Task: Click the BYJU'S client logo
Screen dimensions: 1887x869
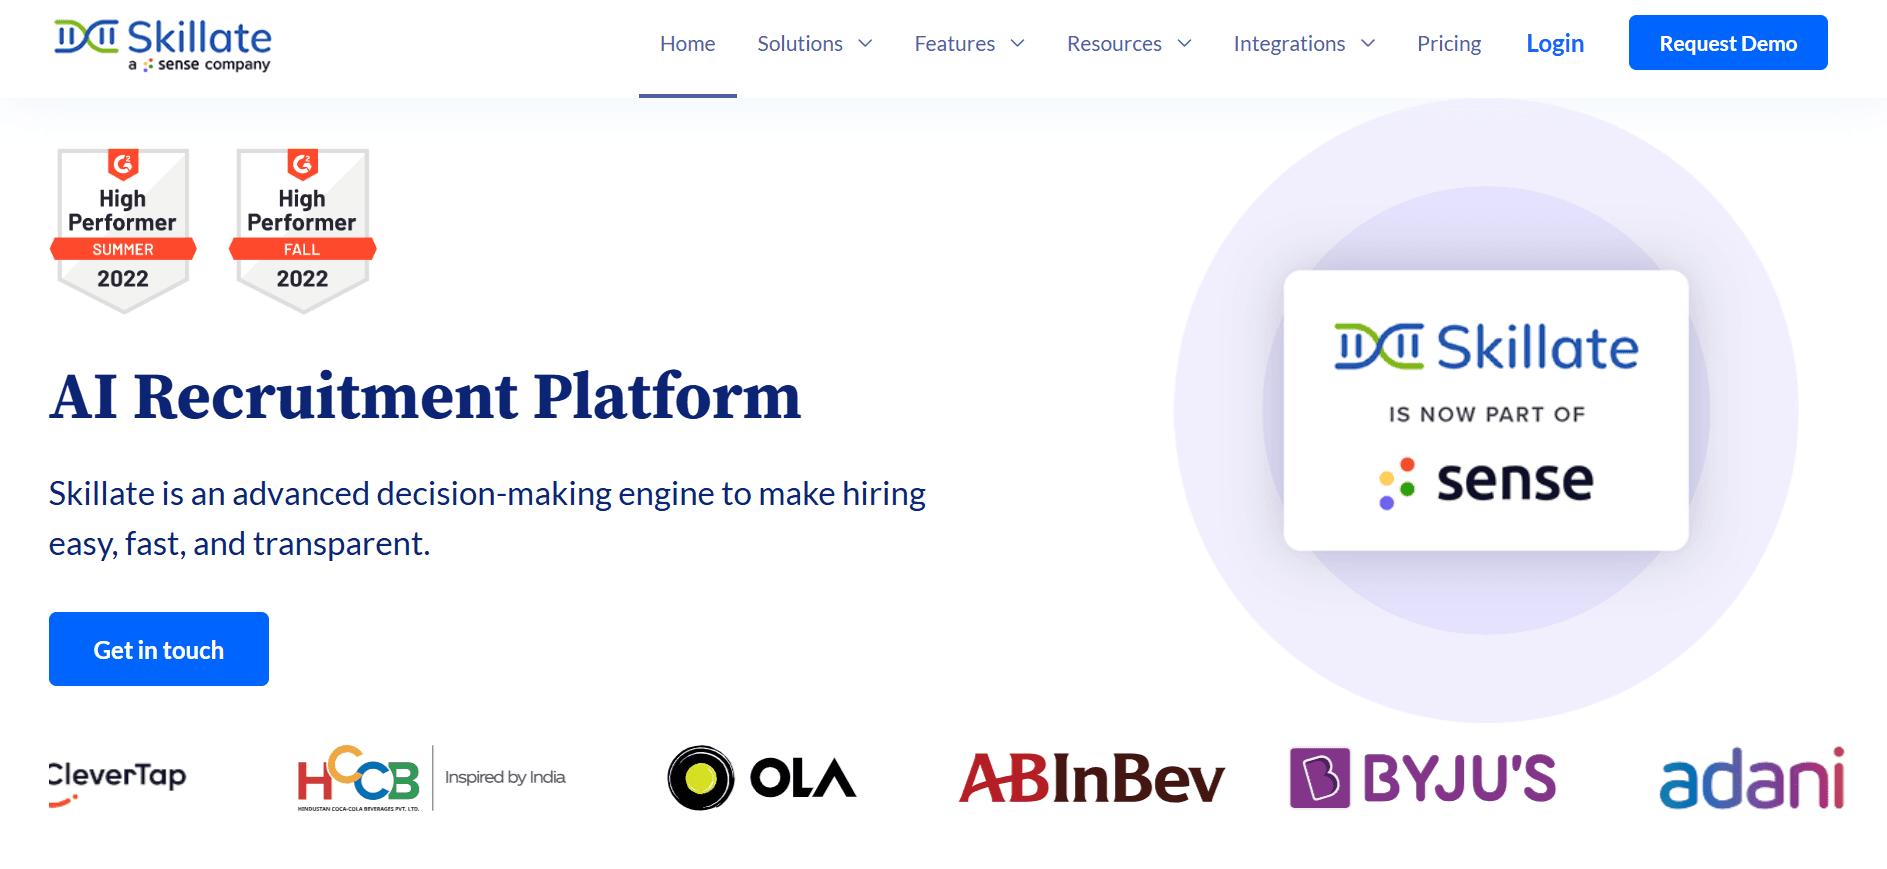Action: click(x=1423, y=778)
